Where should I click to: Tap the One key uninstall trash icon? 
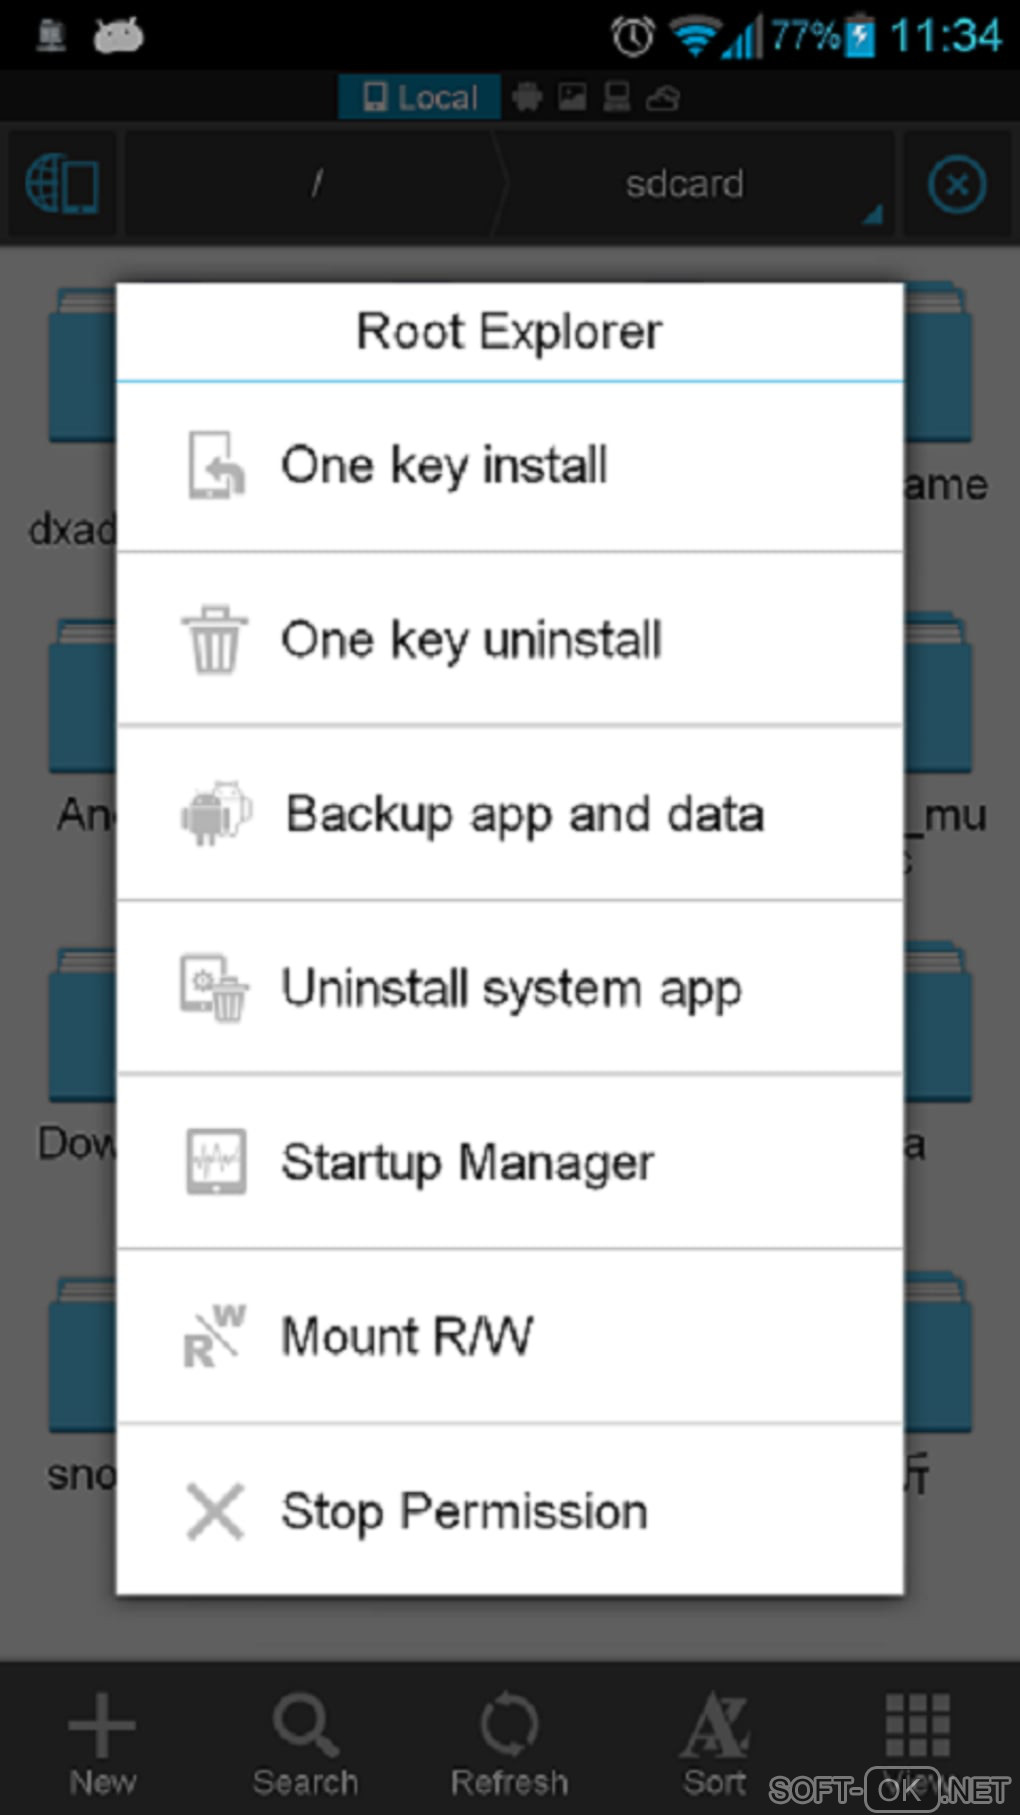[x=214, y=640]
